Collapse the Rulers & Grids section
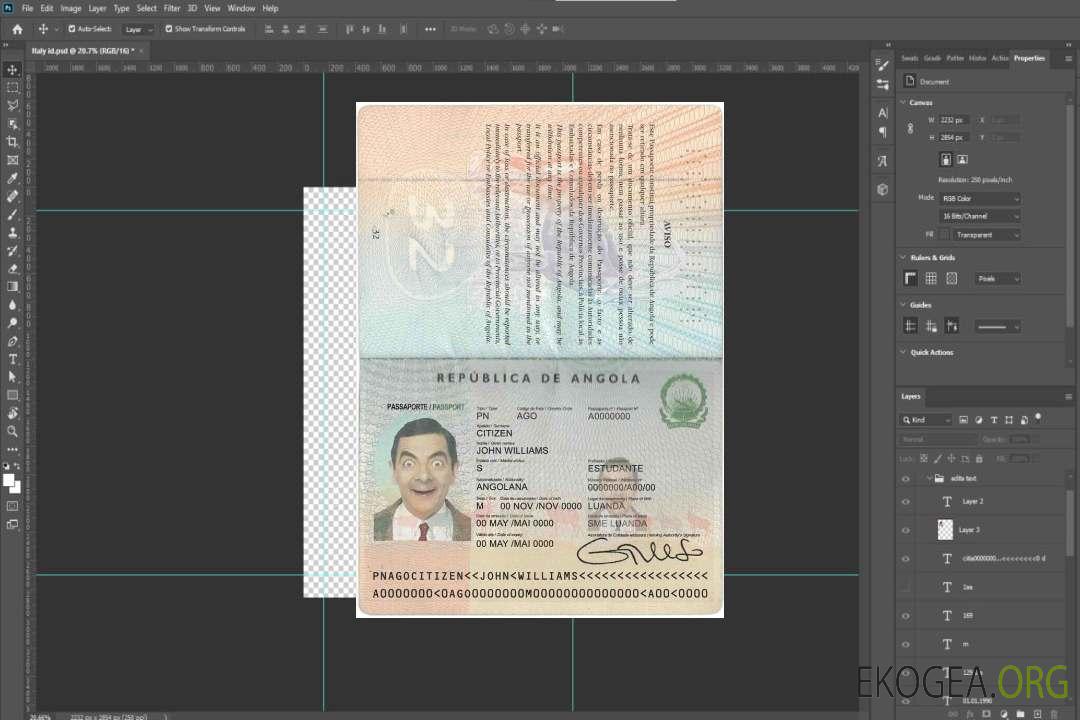The image size is (1080, 720). [903, 258]
